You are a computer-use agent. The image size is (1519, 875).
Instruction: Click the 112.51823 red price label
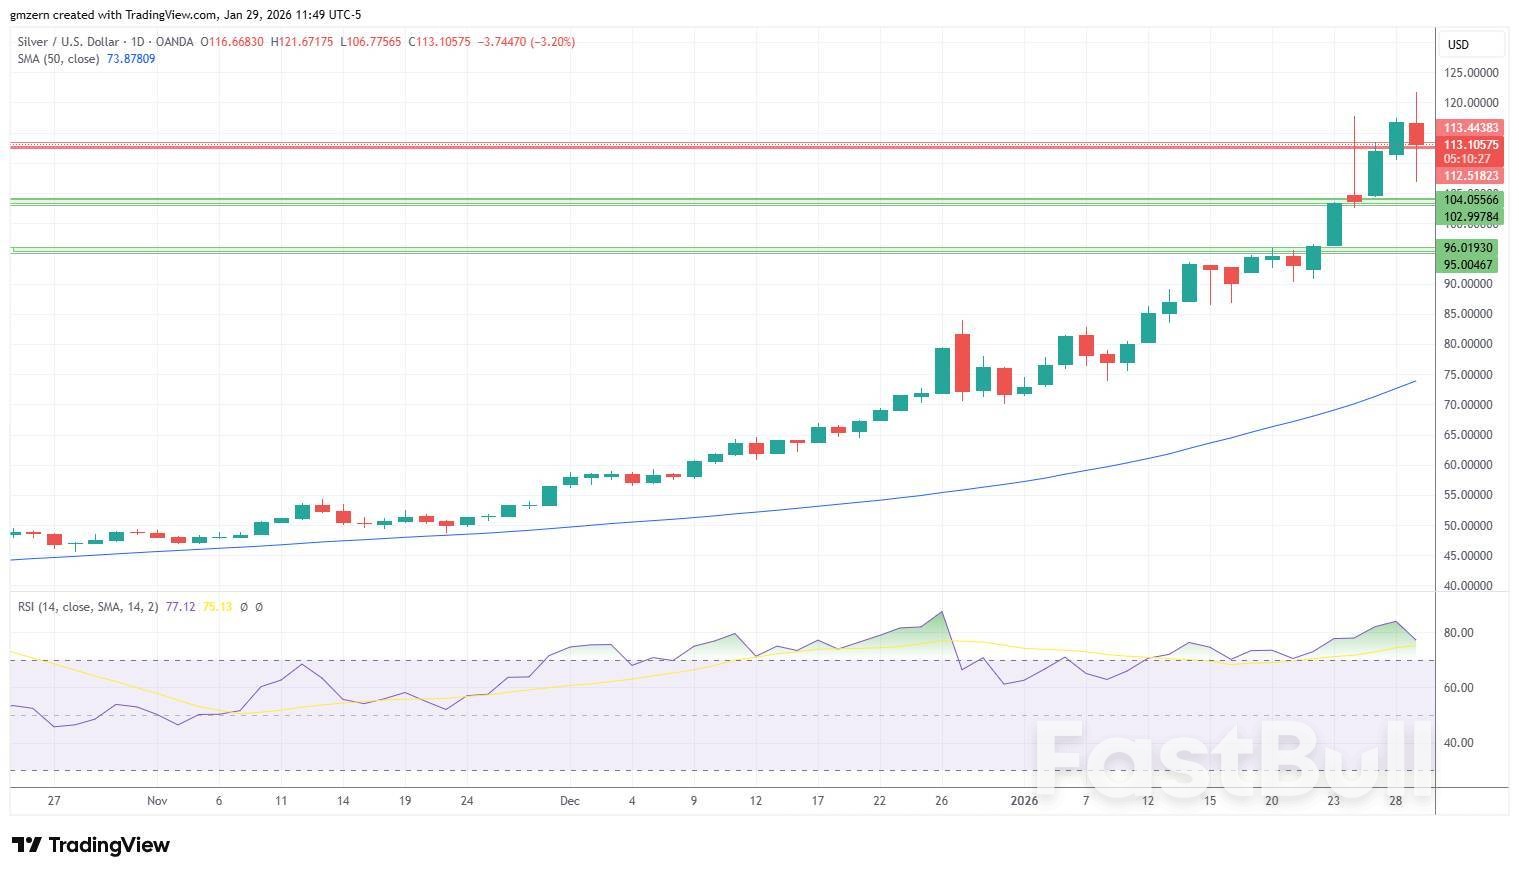(1470, 176)
